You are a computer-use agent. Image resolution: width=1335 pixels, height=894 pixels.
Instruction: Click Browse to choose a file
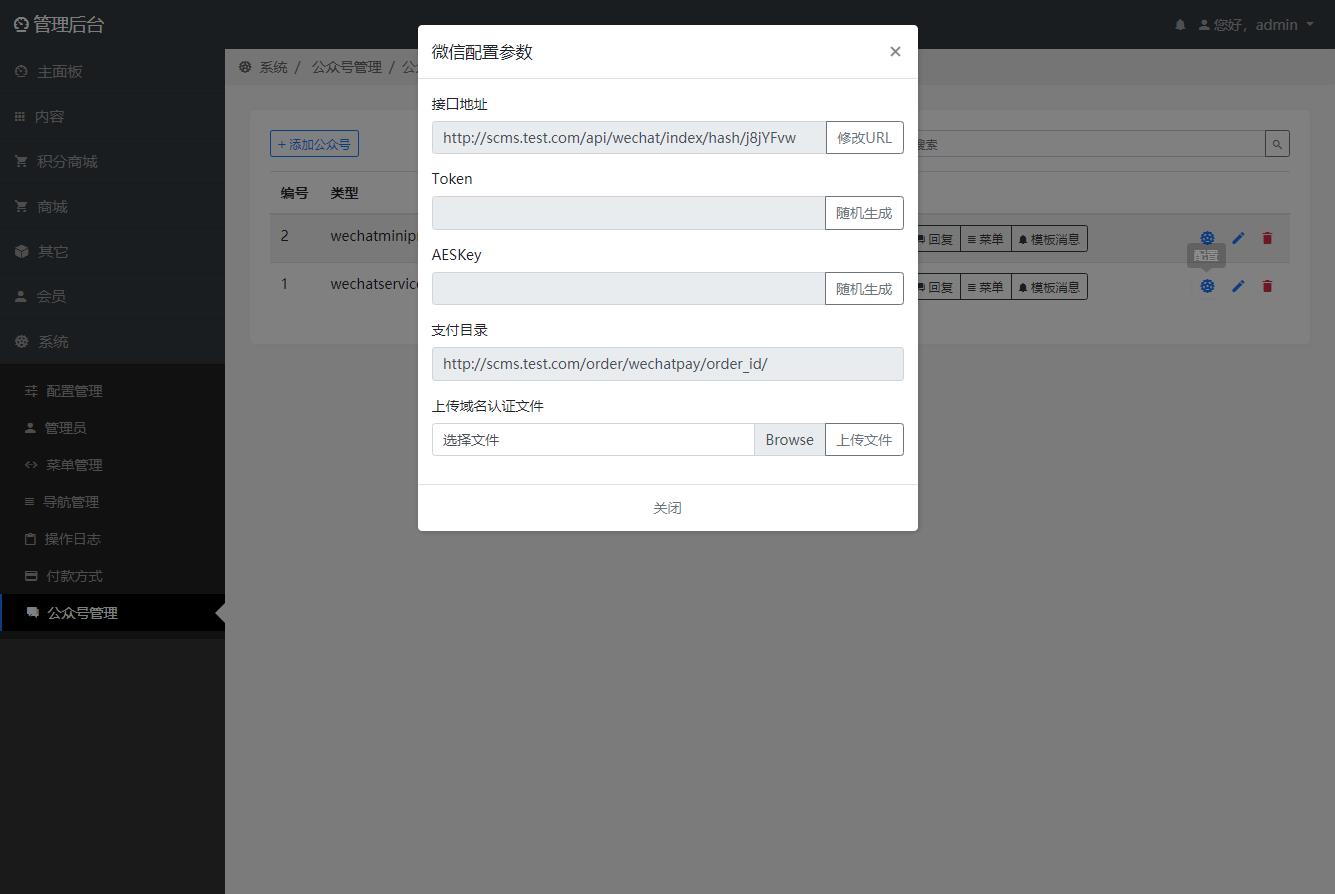tap(789, 440)
